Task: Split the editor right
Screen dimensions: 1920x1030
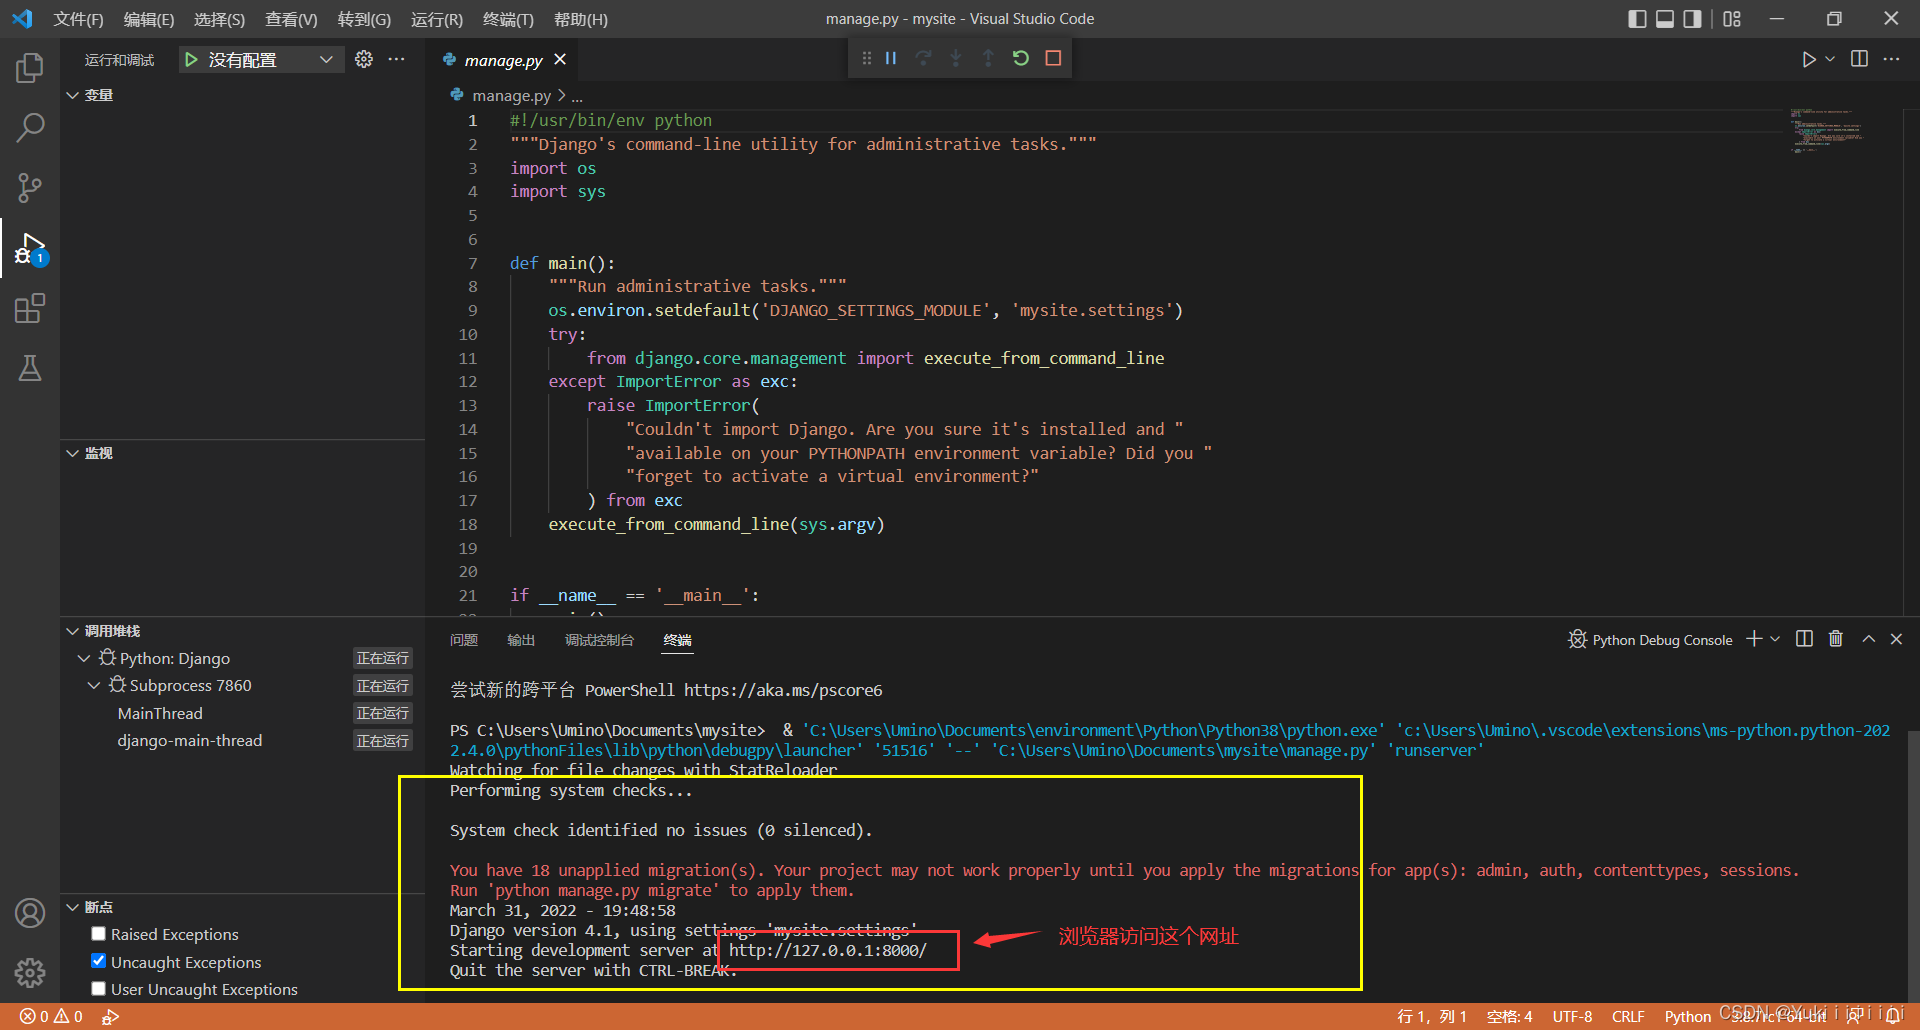Action: click(1859, 59)
